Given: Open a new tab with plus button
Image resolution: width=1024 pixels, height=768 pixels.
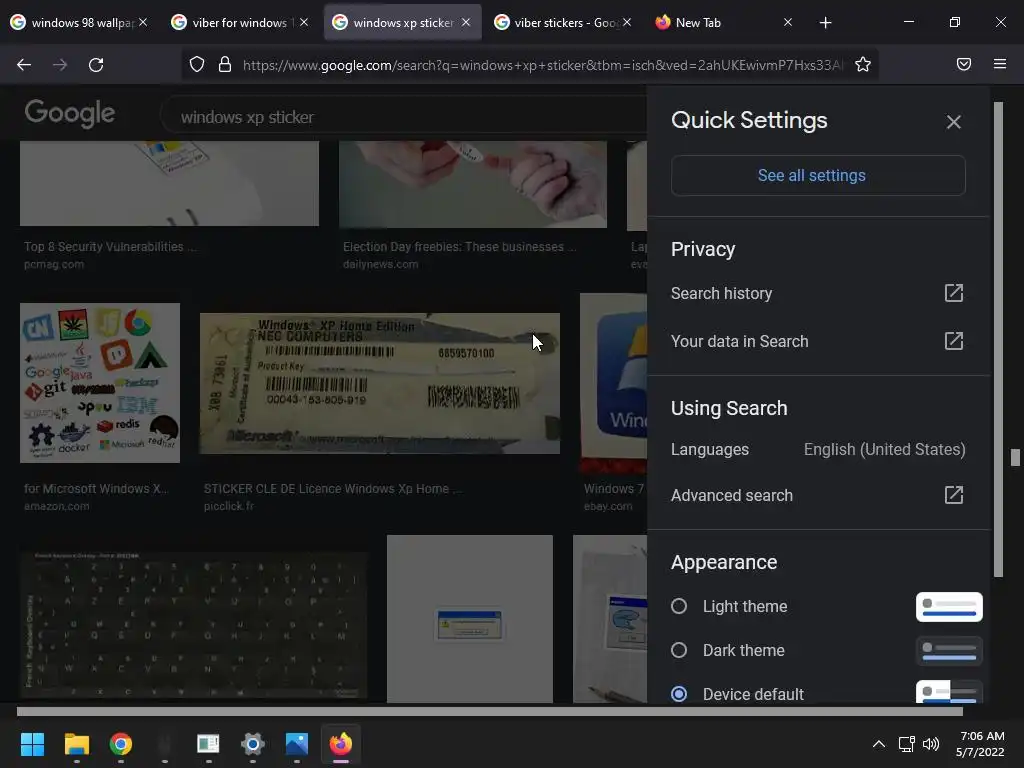Looking at the screenshot, I should pyautogui.click(x=825, y=23).
